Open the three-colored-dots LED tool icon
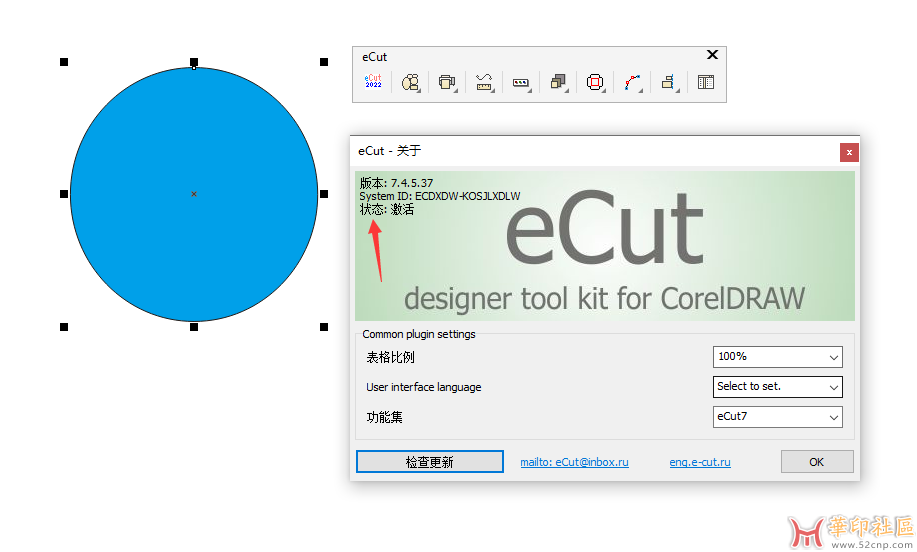The image size is (917, 552). 521,82
